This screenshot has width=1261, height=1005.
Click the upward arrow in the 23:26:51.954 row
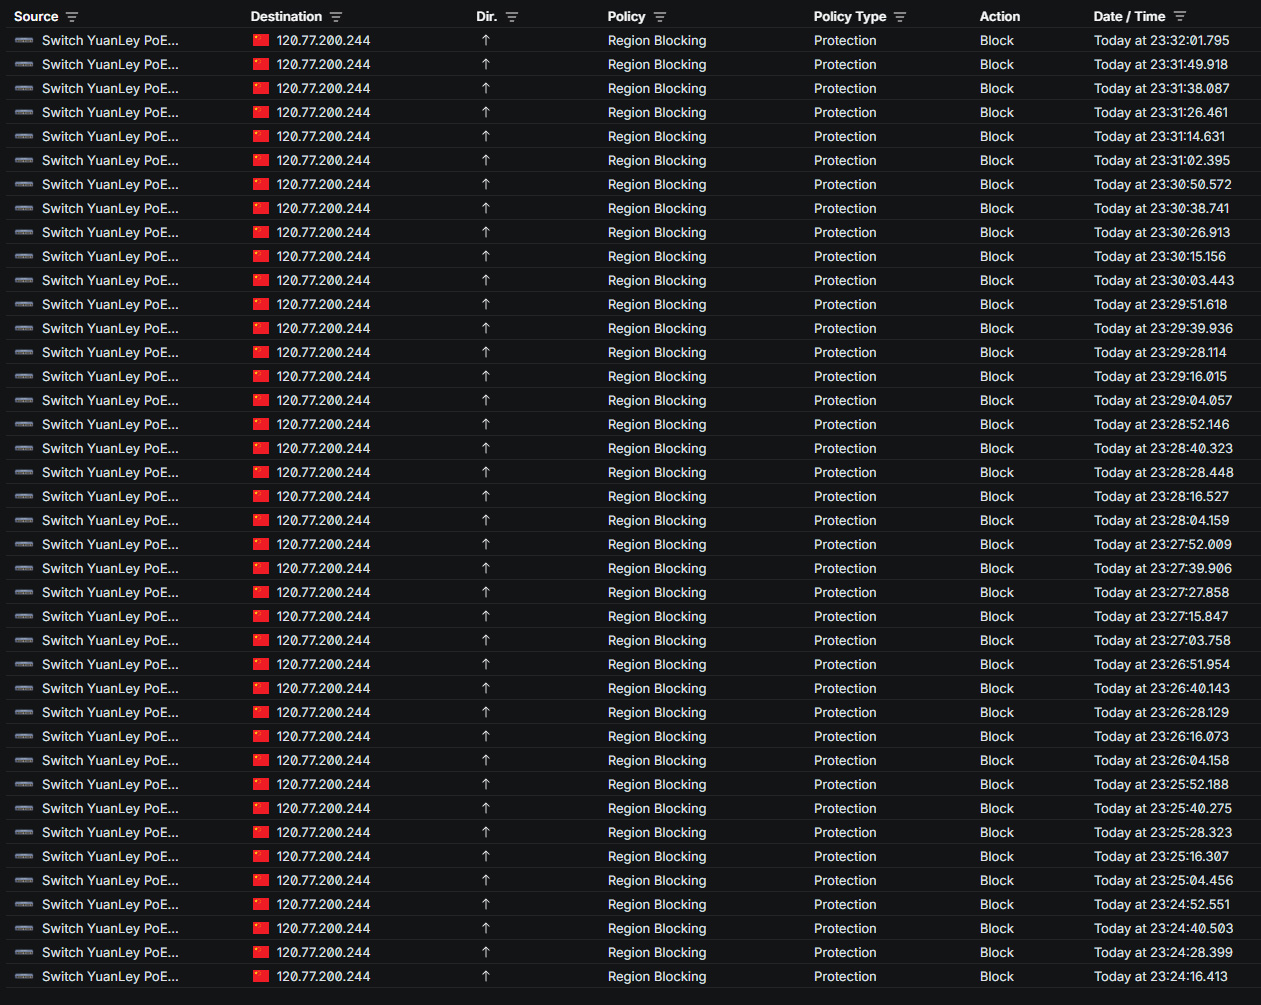coord(486,665)
